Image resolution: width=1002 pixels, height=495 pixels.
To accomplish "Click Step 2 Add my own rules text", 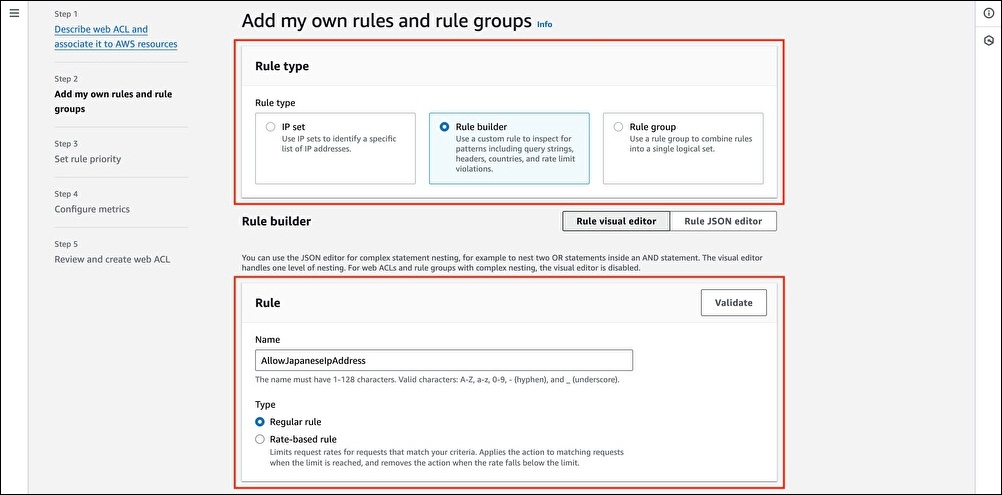I will (x=113, y=102).
